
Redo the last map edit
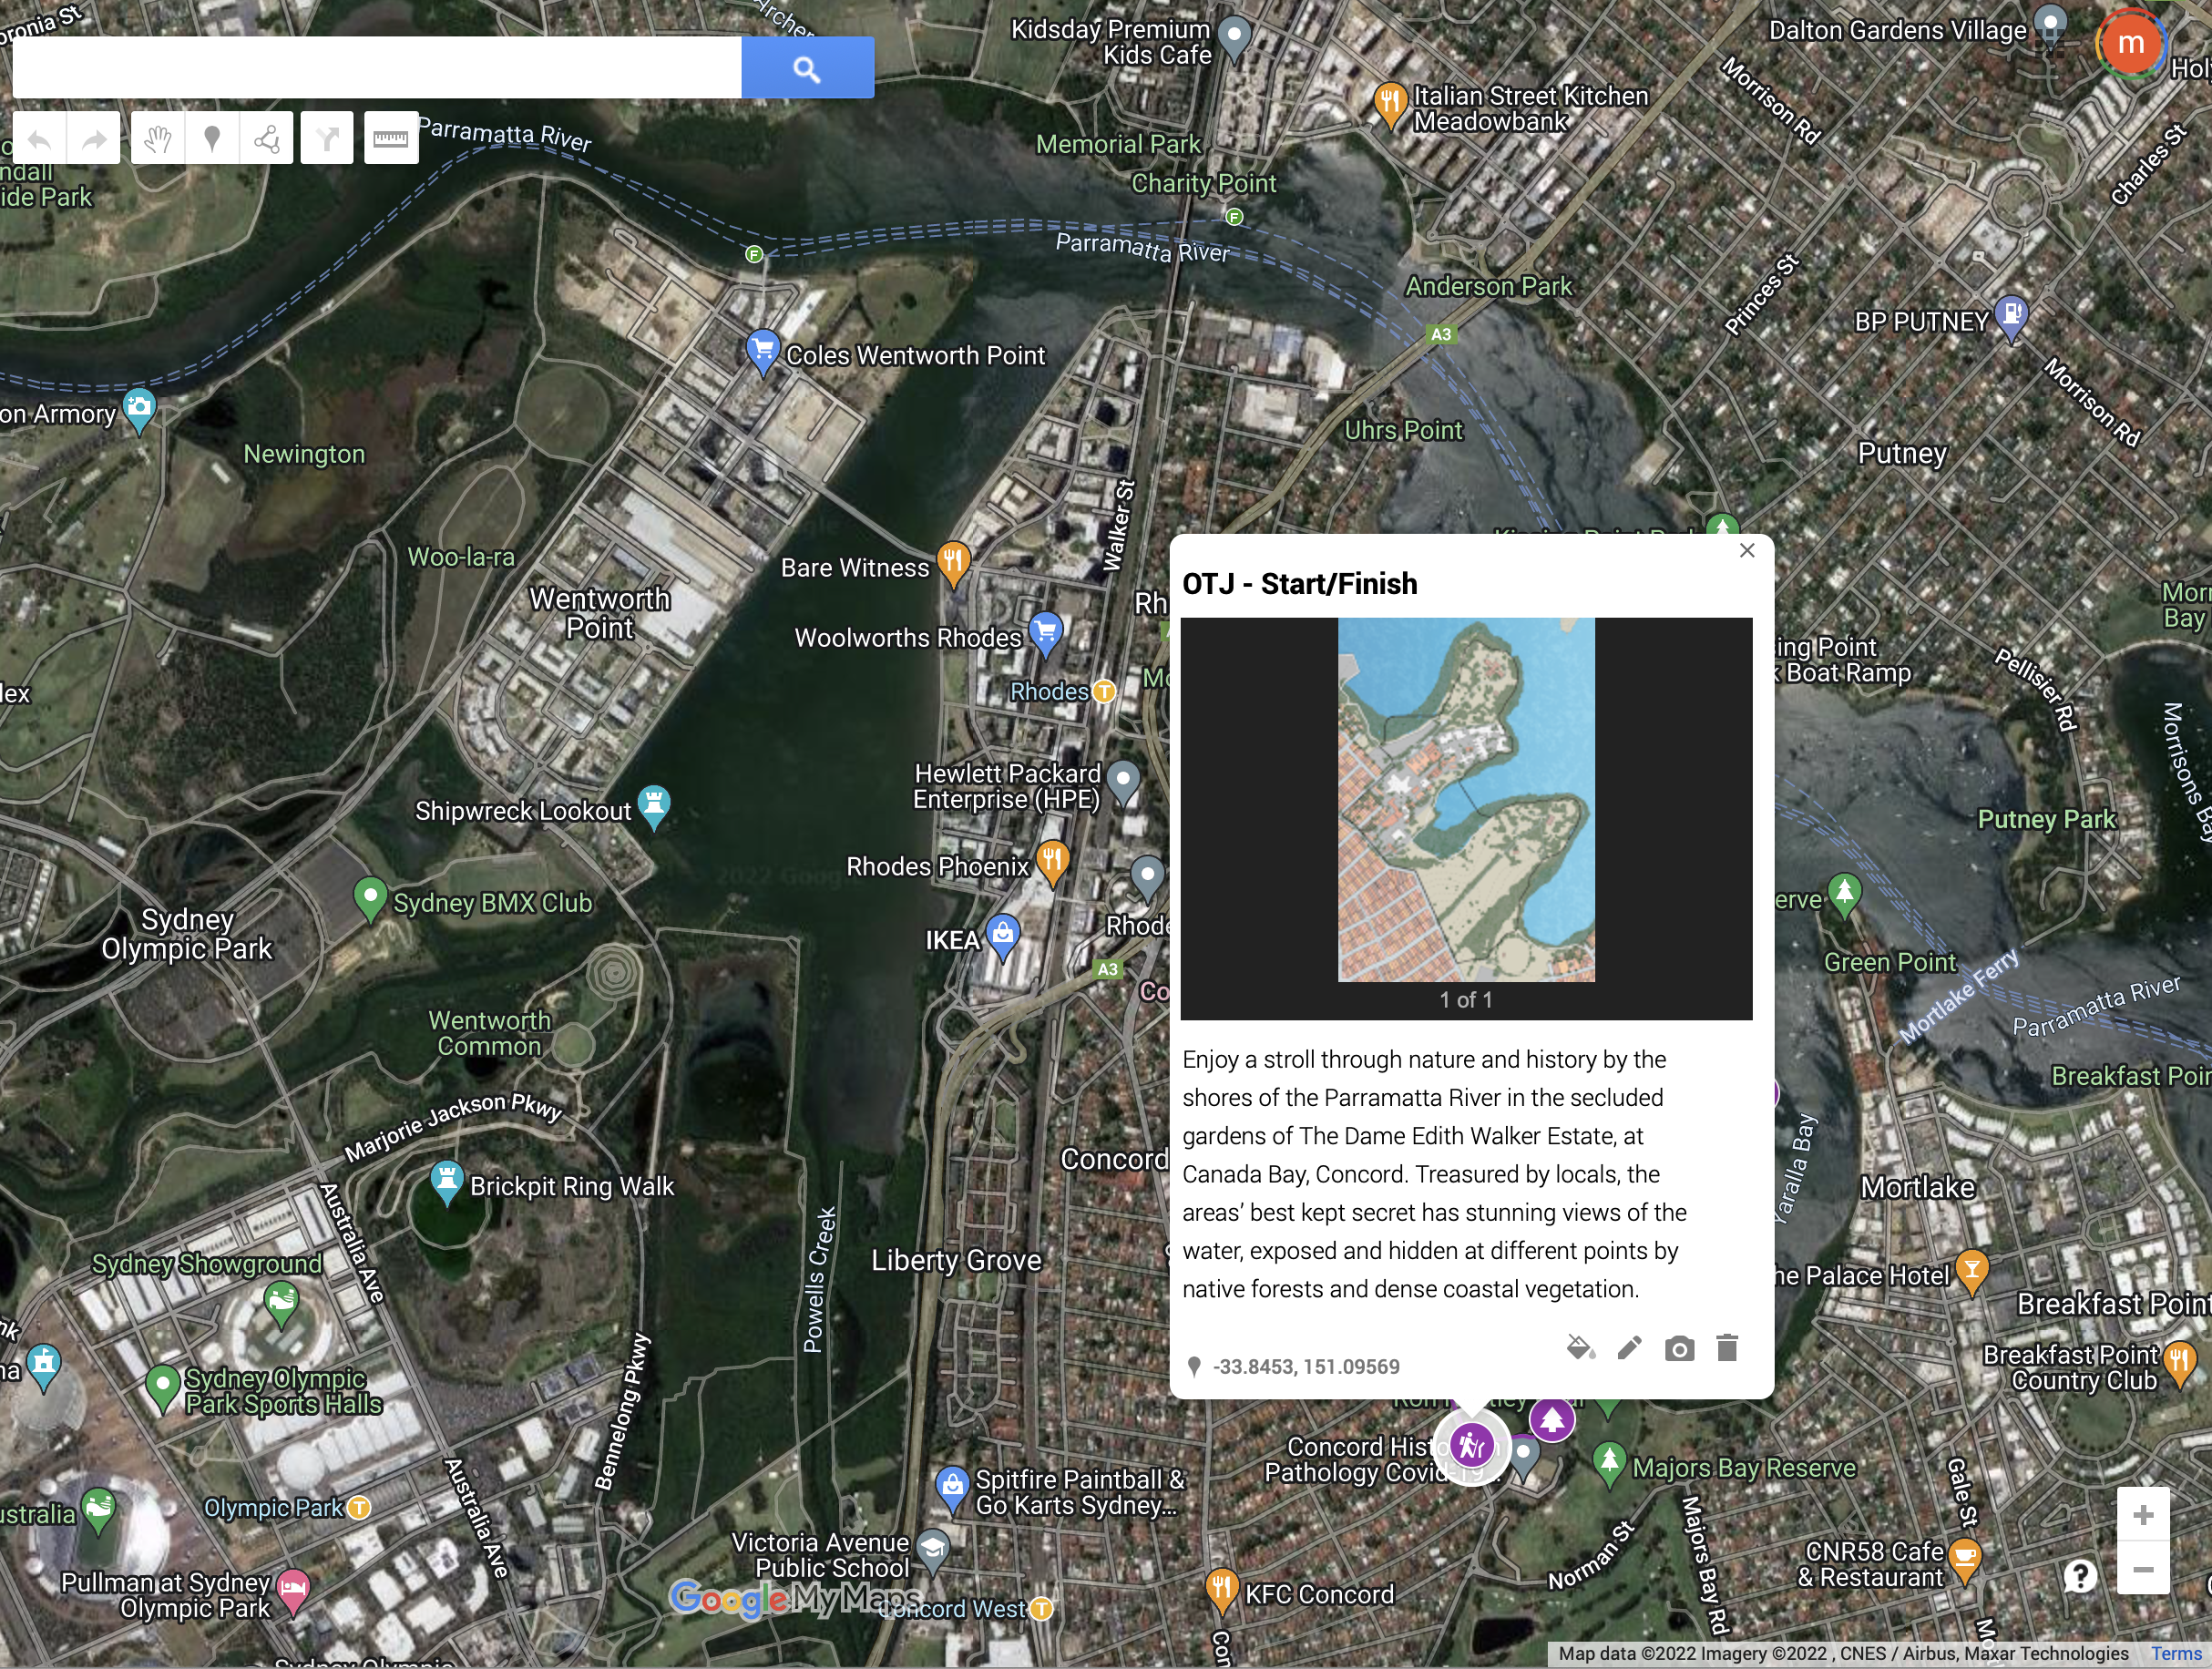coord(94,138)
